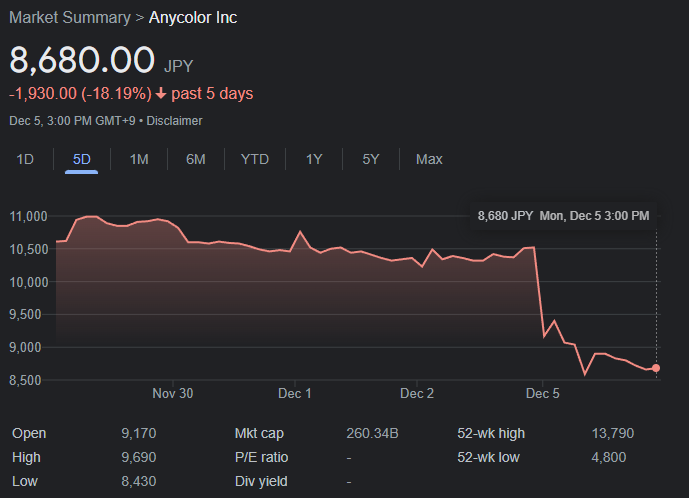Open the Market Summary breadcrumb link
689x498 pixels.
coord(70,18)
